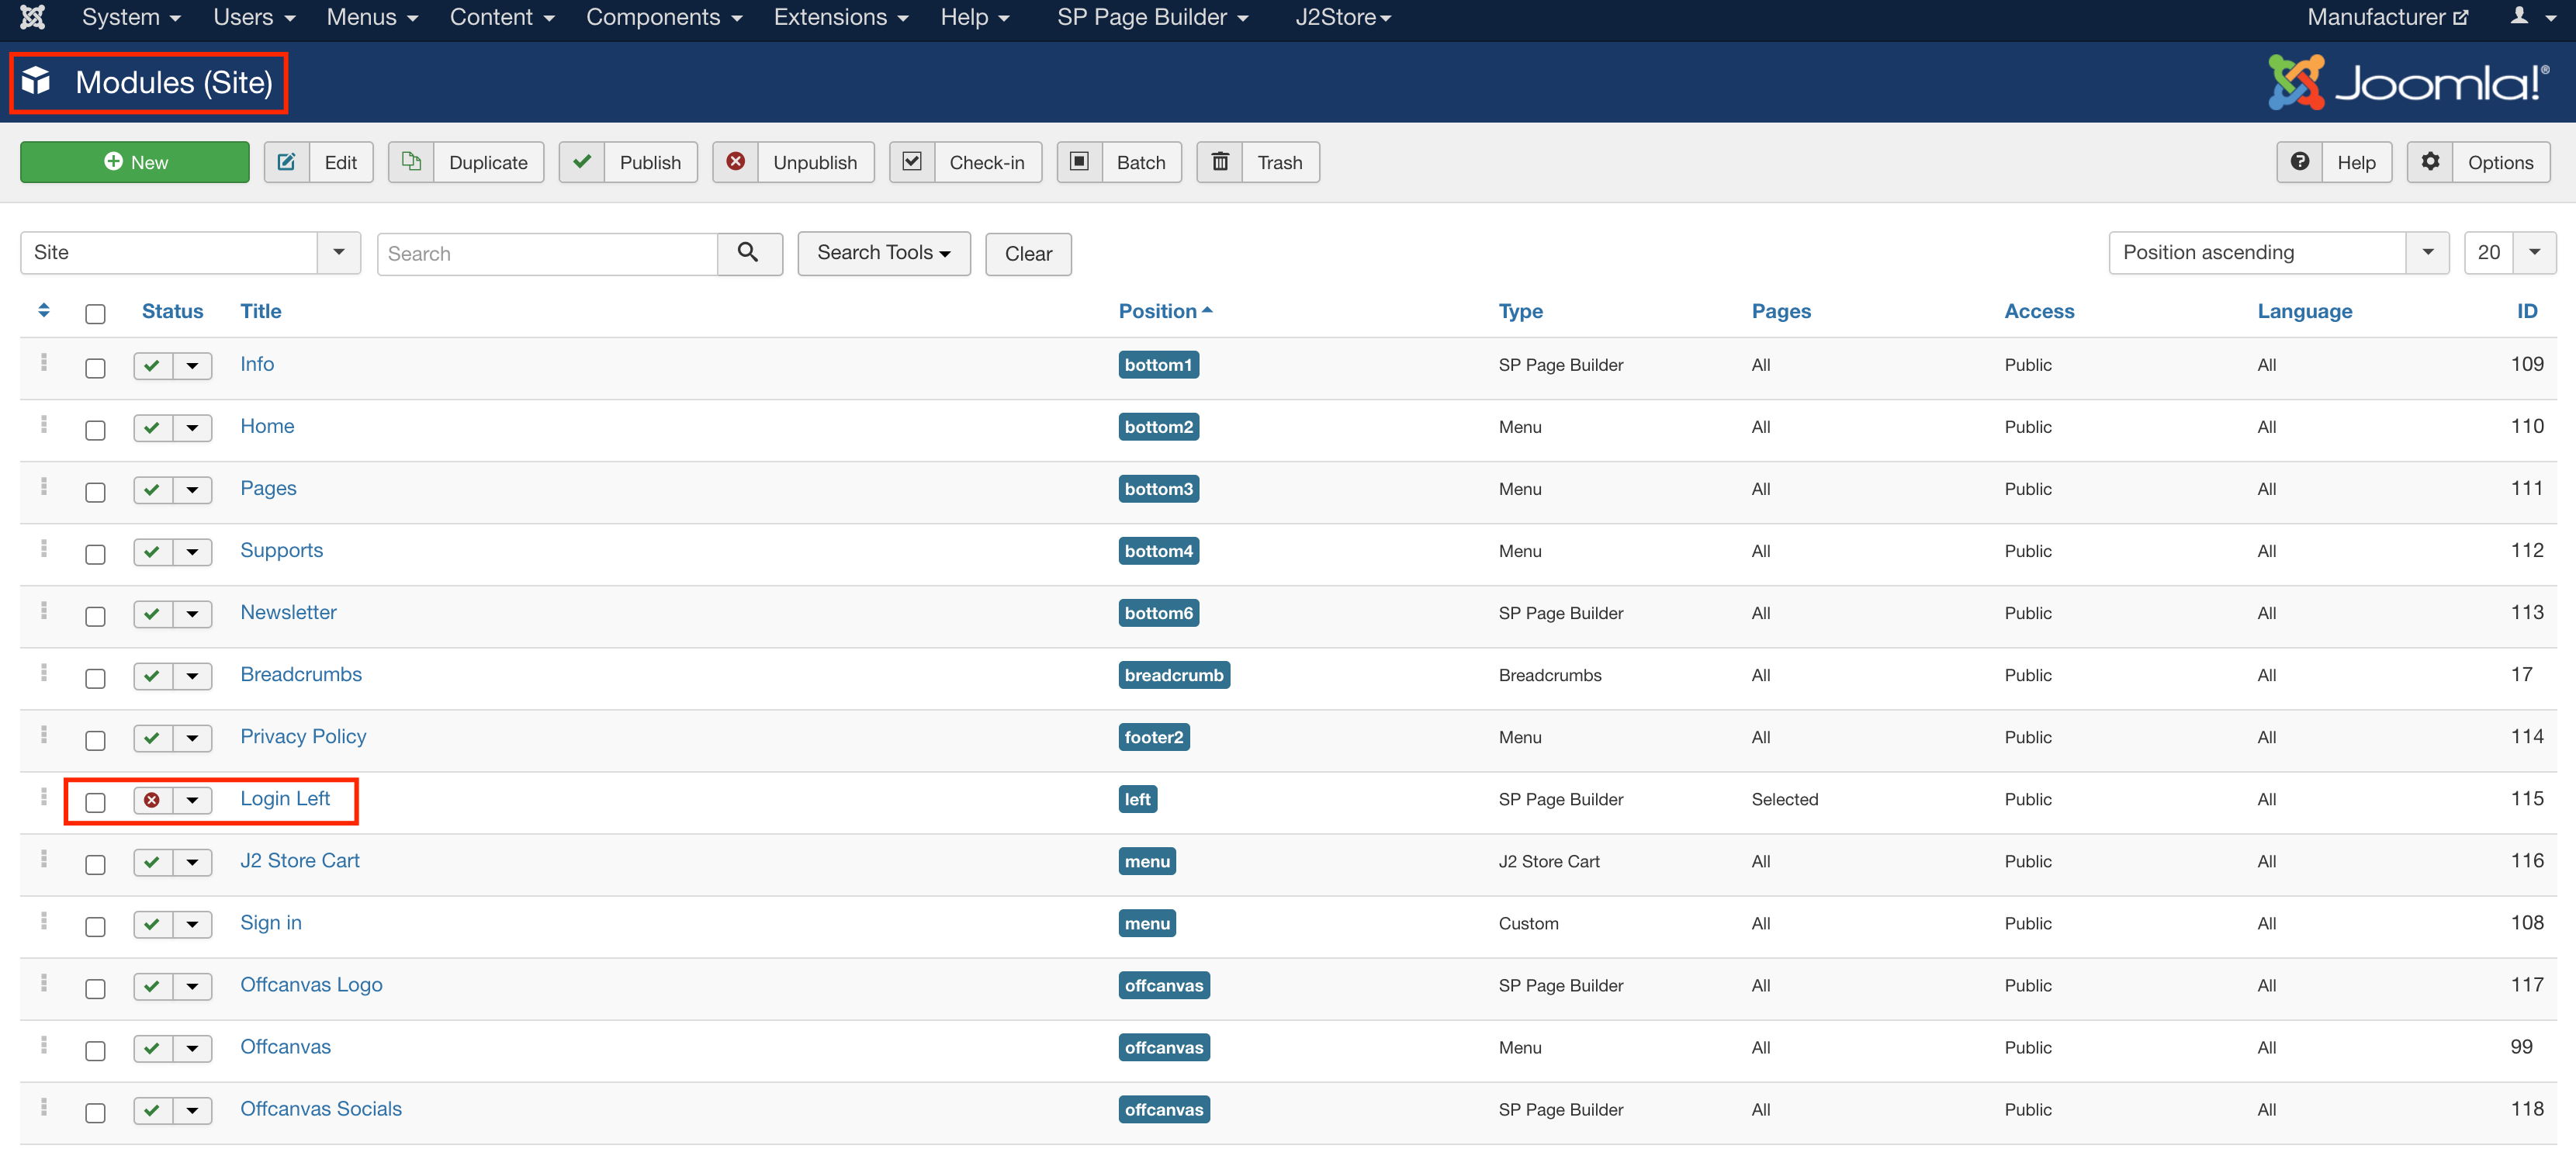The width and height of the screenshot is (2576, 1173).
Task: Expand the Search Tools dropdown
Action: point(883,253)
